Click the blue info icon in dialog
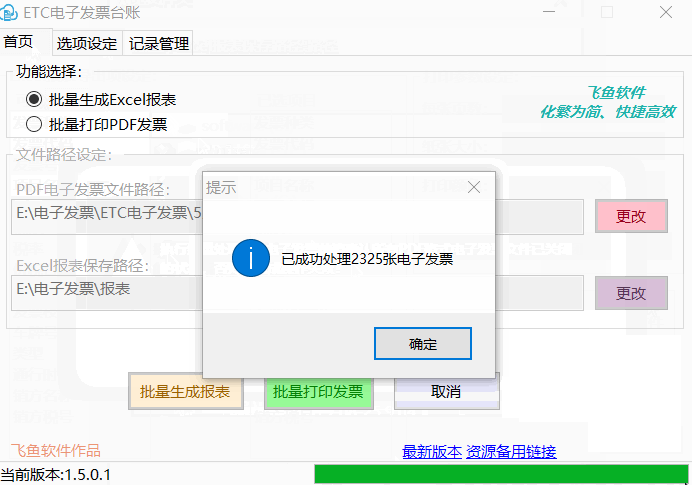The image size is (692, 485). (251, 258)
